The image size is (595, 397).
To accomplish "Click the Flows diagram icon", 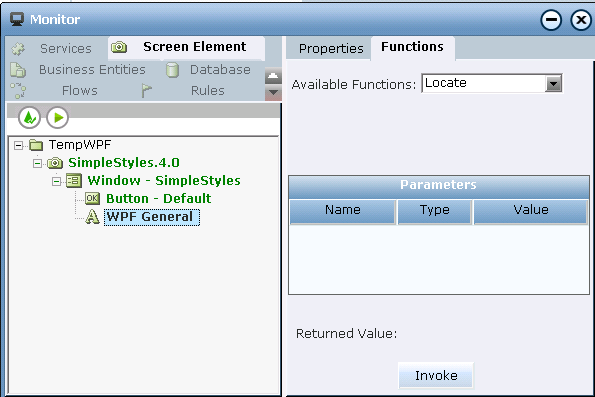I will (18, 91).
